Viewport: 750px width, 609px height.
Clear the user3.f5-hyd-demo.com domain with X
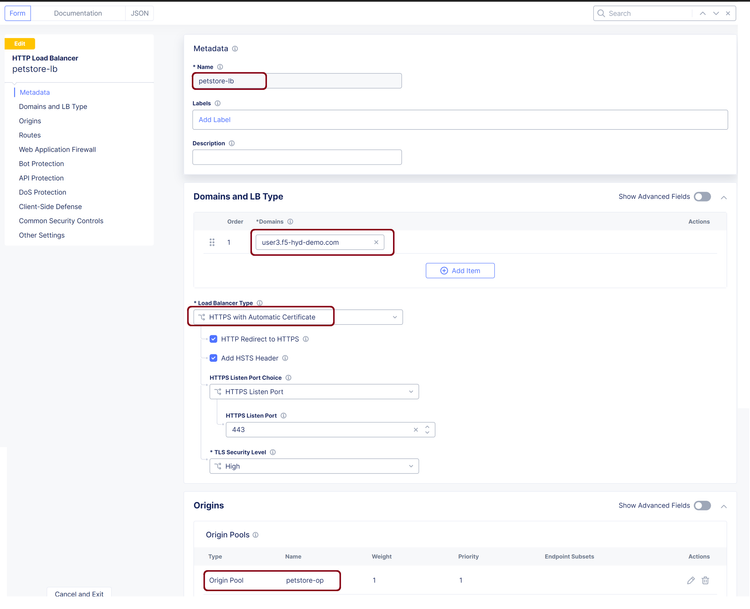[377, 243]
